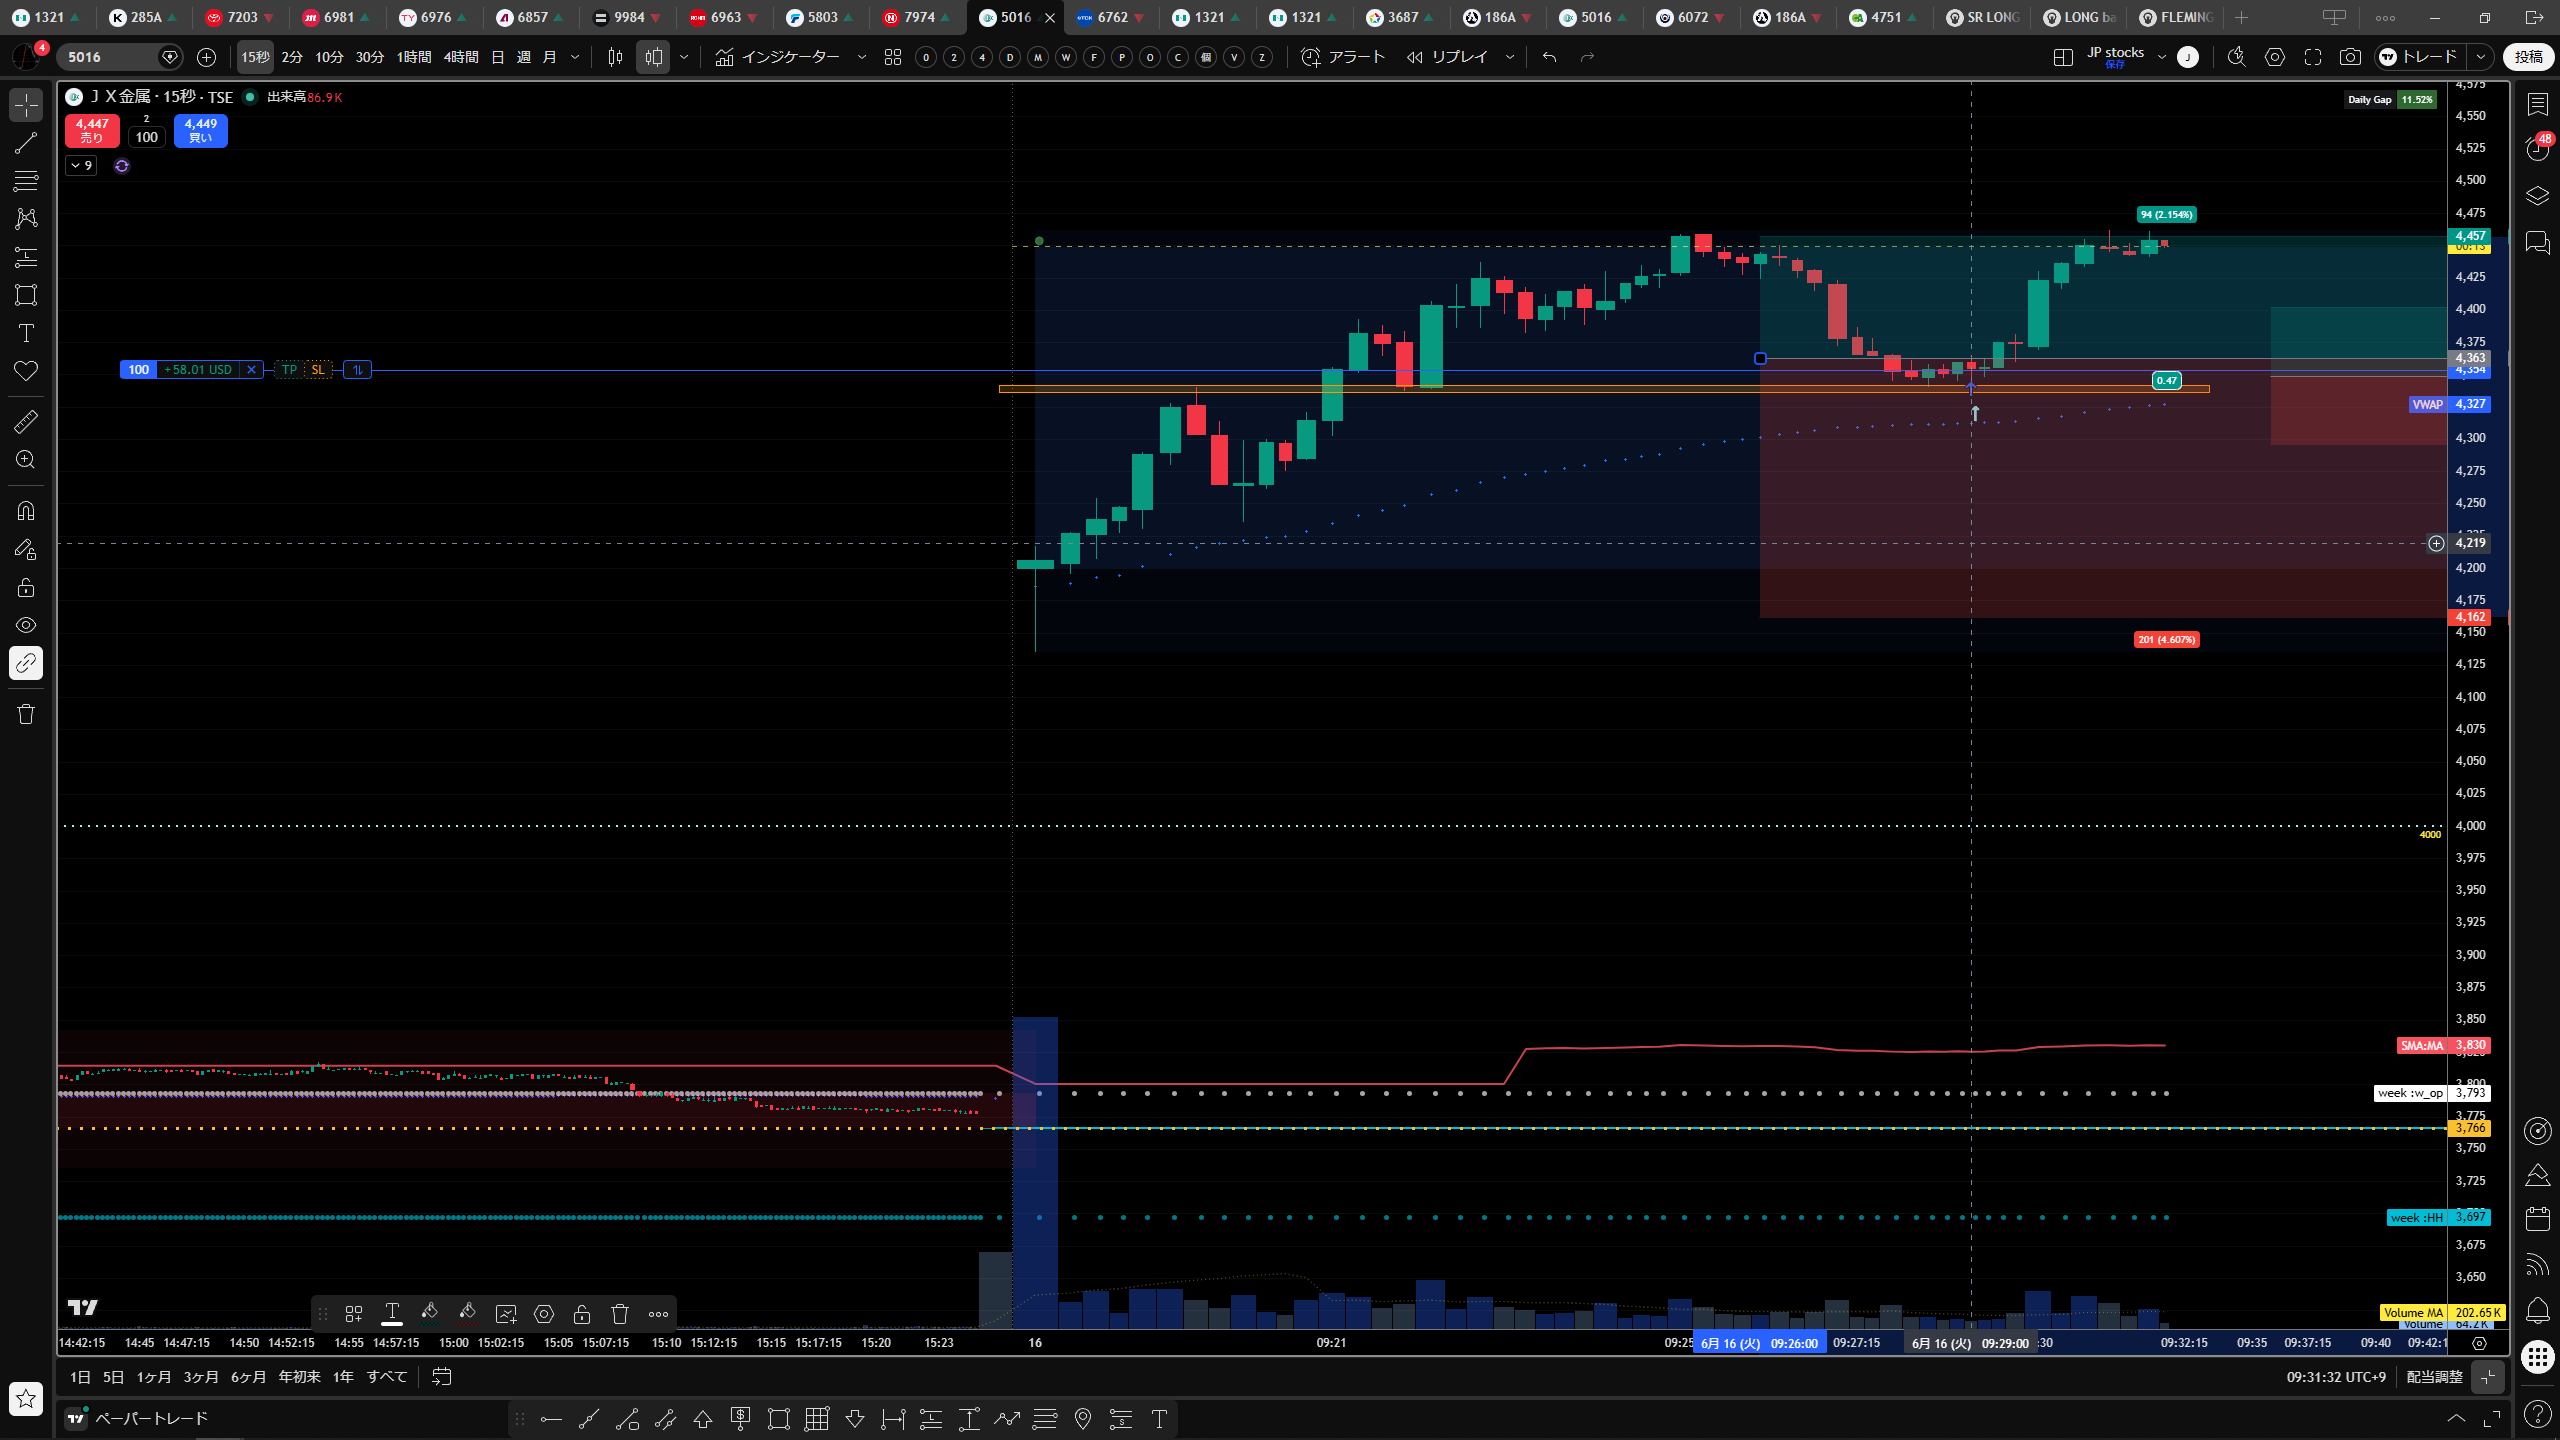2560x1440 pixels.
Task: Open the object tree layers panel
Action: click(x=2537, y=196)
